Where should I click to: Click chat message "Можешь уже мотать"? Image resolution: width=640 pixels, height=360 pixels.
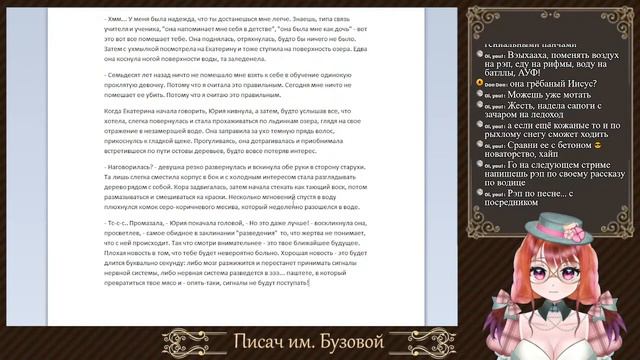tap(549, 95)
